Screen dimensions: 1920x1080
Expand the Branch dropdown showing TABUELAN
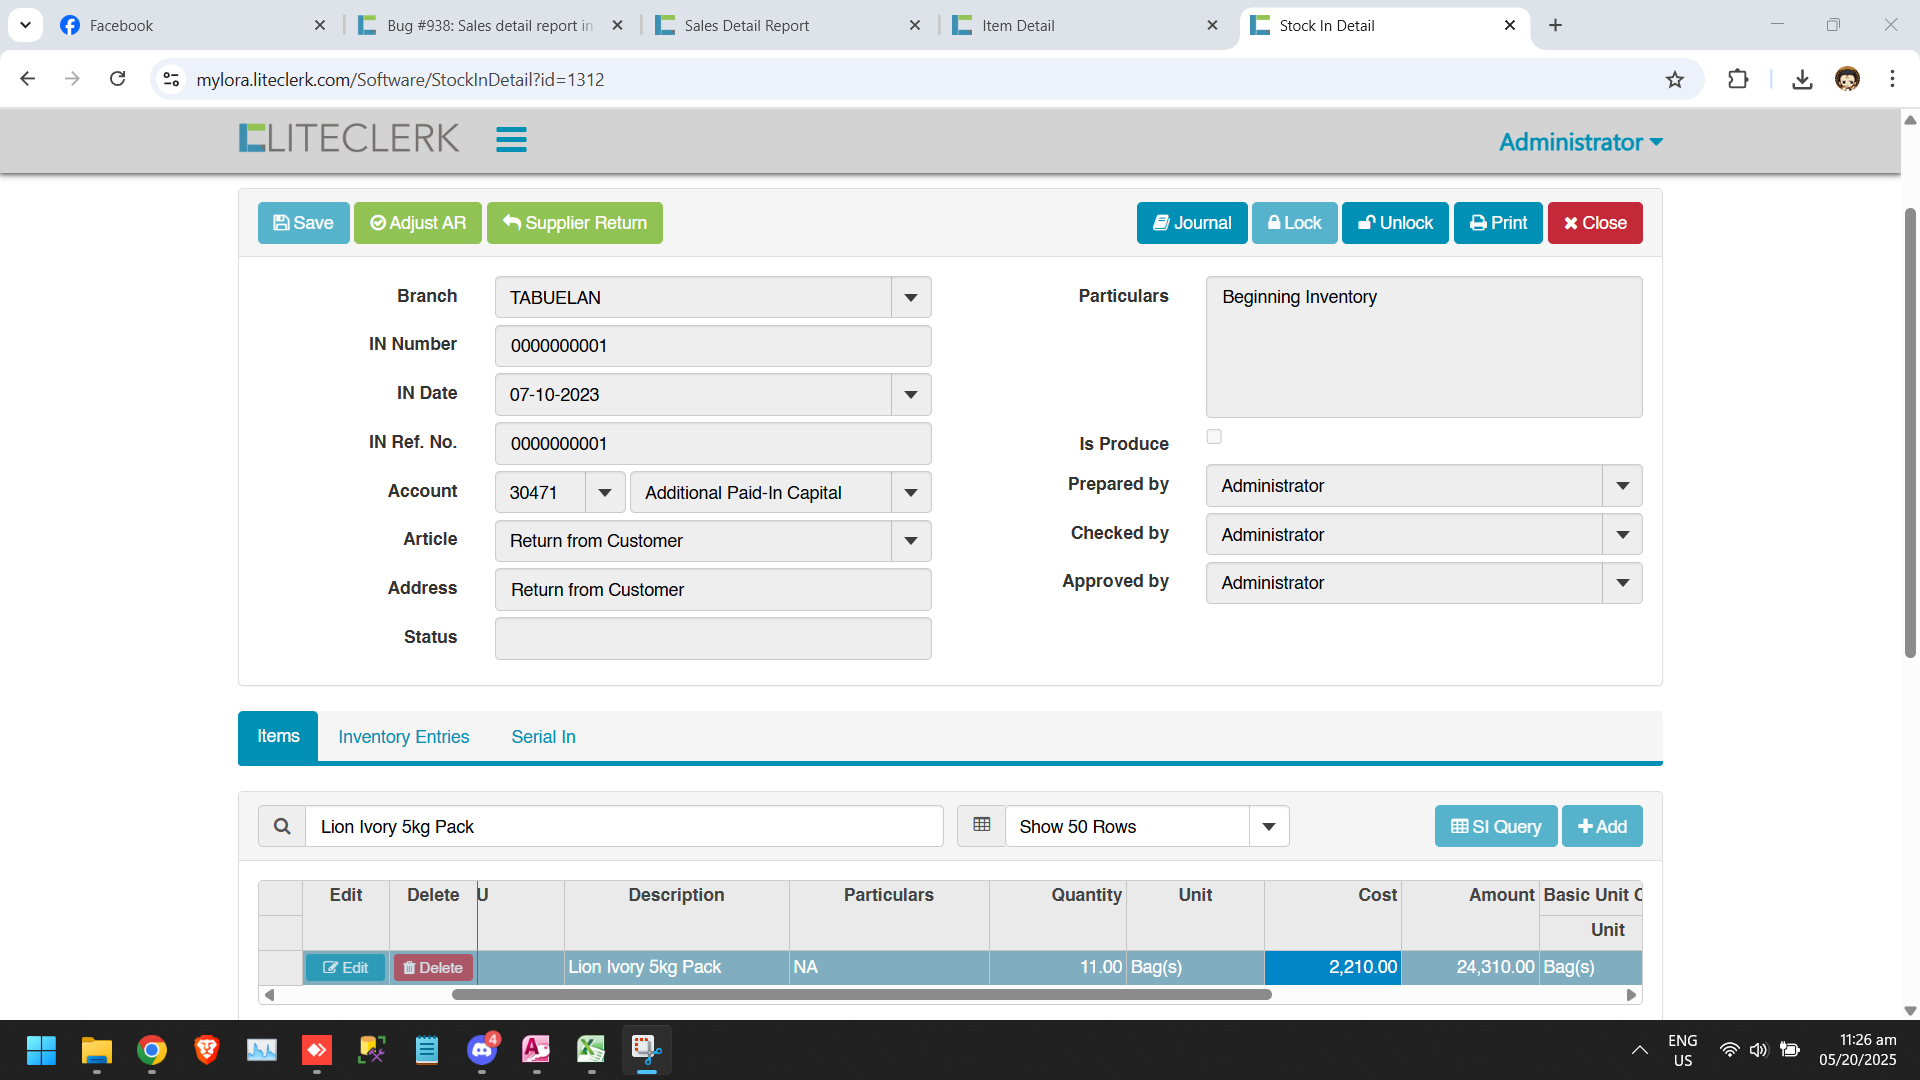(911, 298)
